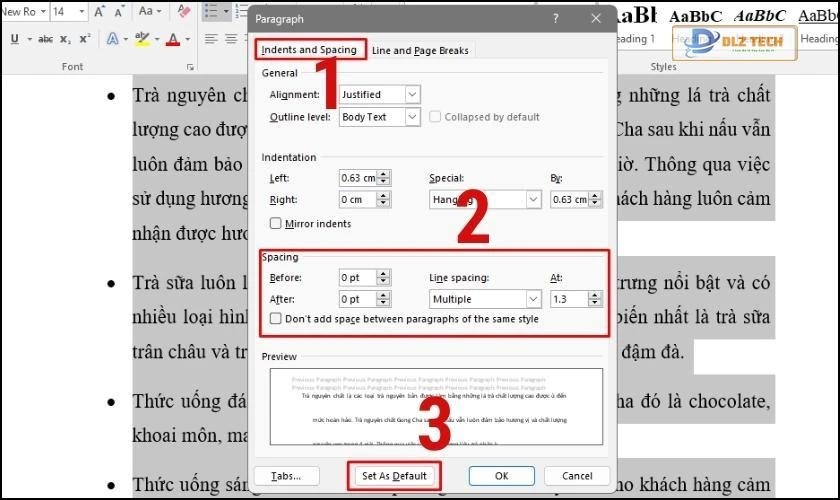Click the word 'chocolate,' in the document

[x=729, y=401]
